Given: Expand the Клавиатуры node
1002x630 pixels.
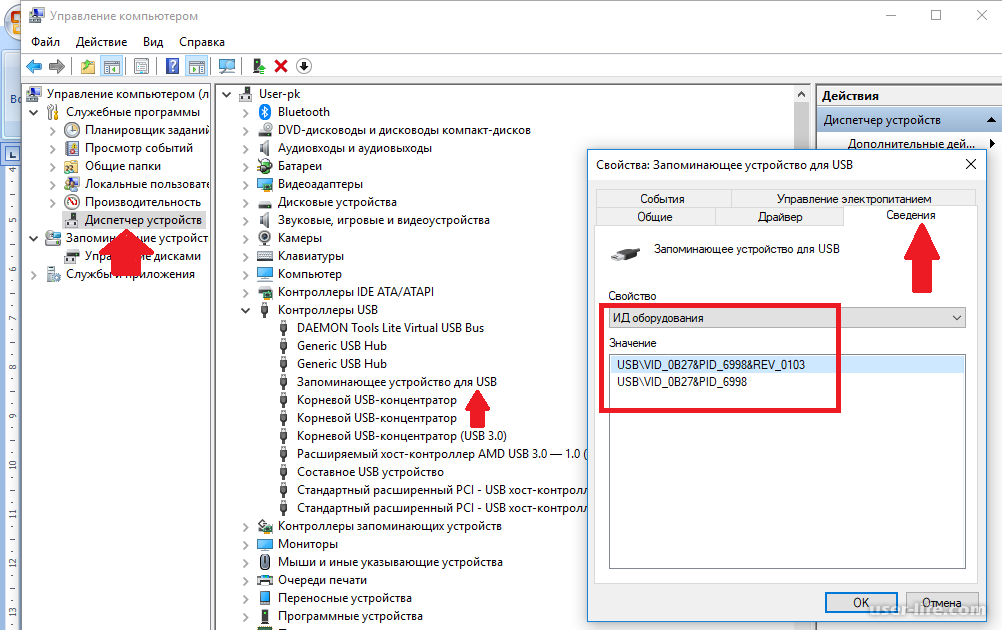Looking at the screenshot, I should pos(245,256).
